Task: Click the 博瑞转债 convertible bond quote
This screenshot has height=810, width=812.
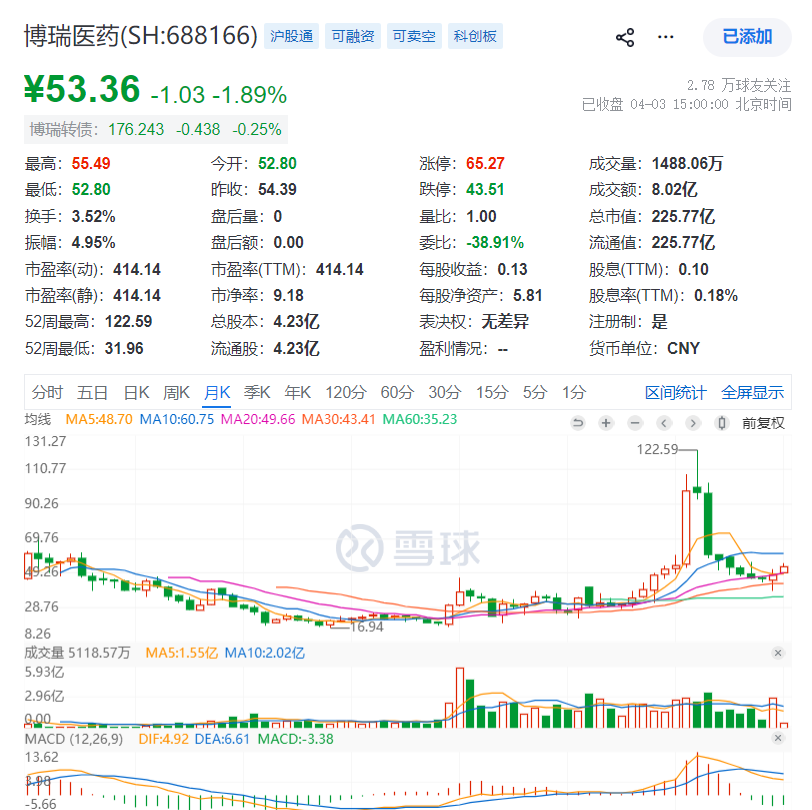Action: coord(155,129)
